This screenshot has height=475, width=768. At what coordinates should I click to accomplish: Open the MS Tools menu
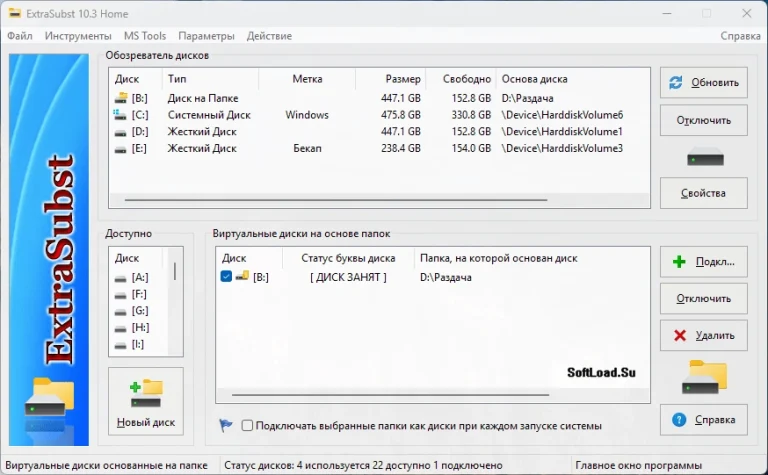point(144,36)
